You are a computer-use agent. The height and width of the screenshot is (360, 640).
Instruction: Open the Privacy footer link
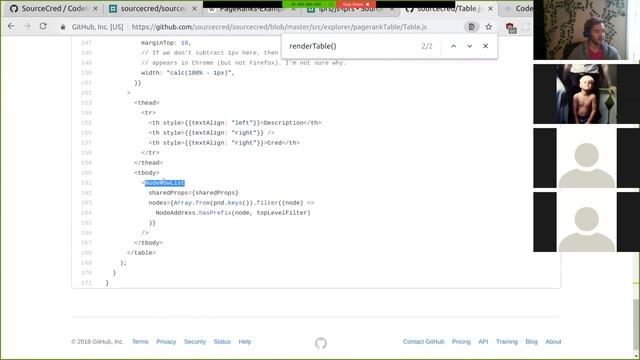(x=166, y=342)
